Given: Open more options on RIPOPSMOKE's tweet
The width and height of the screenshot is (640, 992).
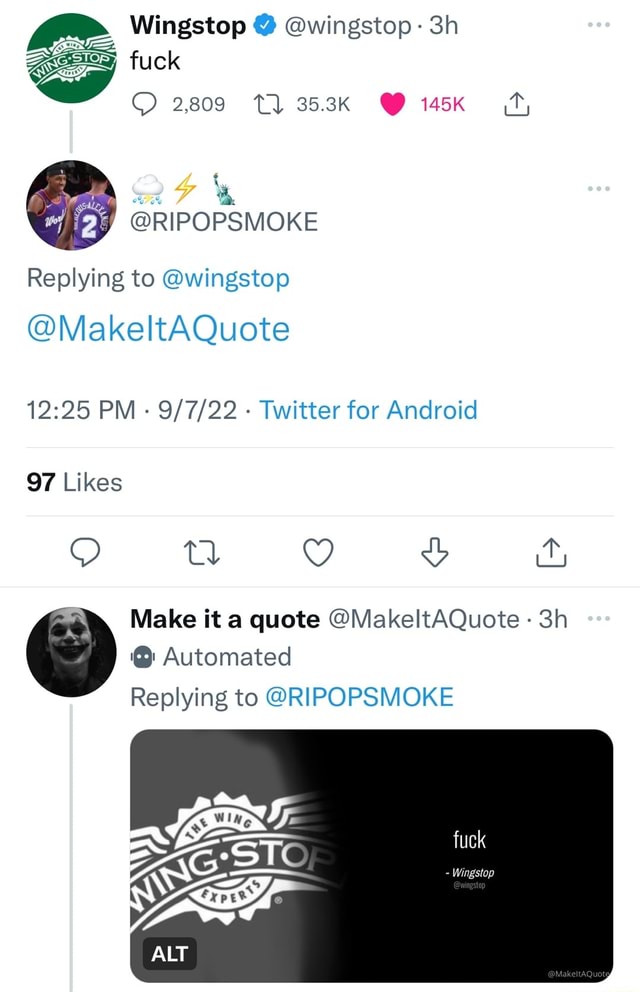Looking at the screenshot, I should (x=598, y=187).
